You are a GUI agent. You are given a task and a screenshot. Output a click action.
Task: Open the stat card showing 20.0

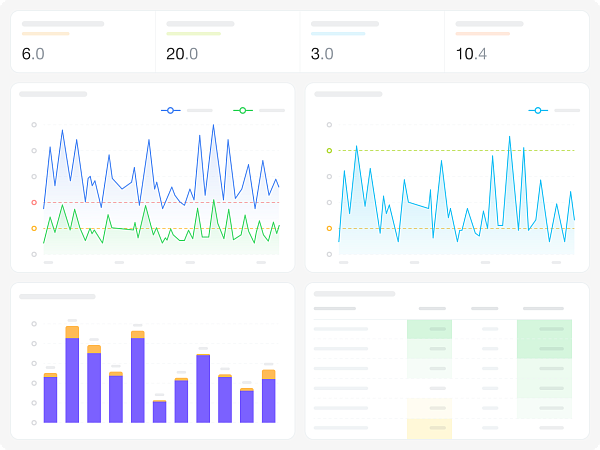pos(227,42)
